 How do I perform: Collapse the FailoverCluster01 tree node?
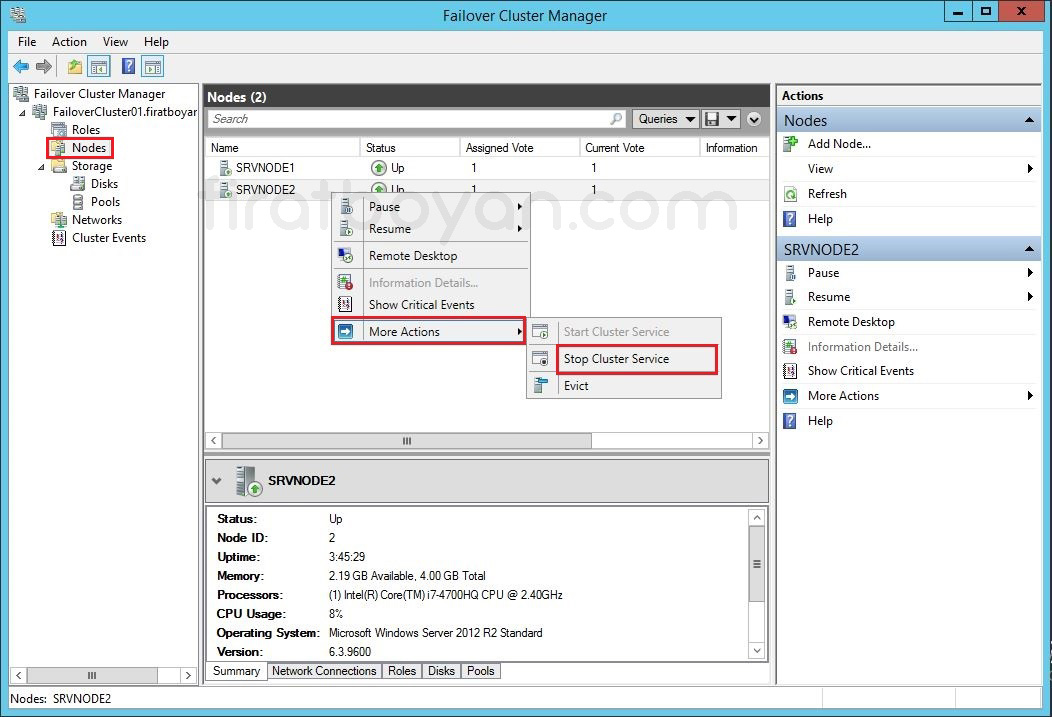pos(22,113)
